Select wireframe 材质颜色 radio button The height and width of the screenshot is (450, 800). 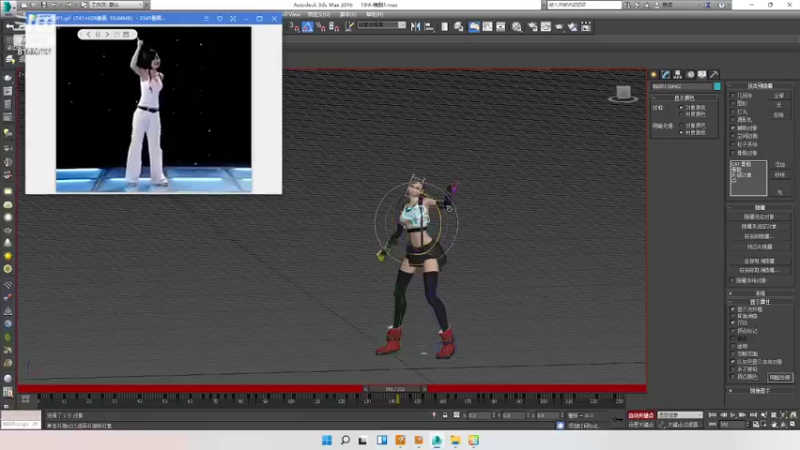(x=681, y=114)
